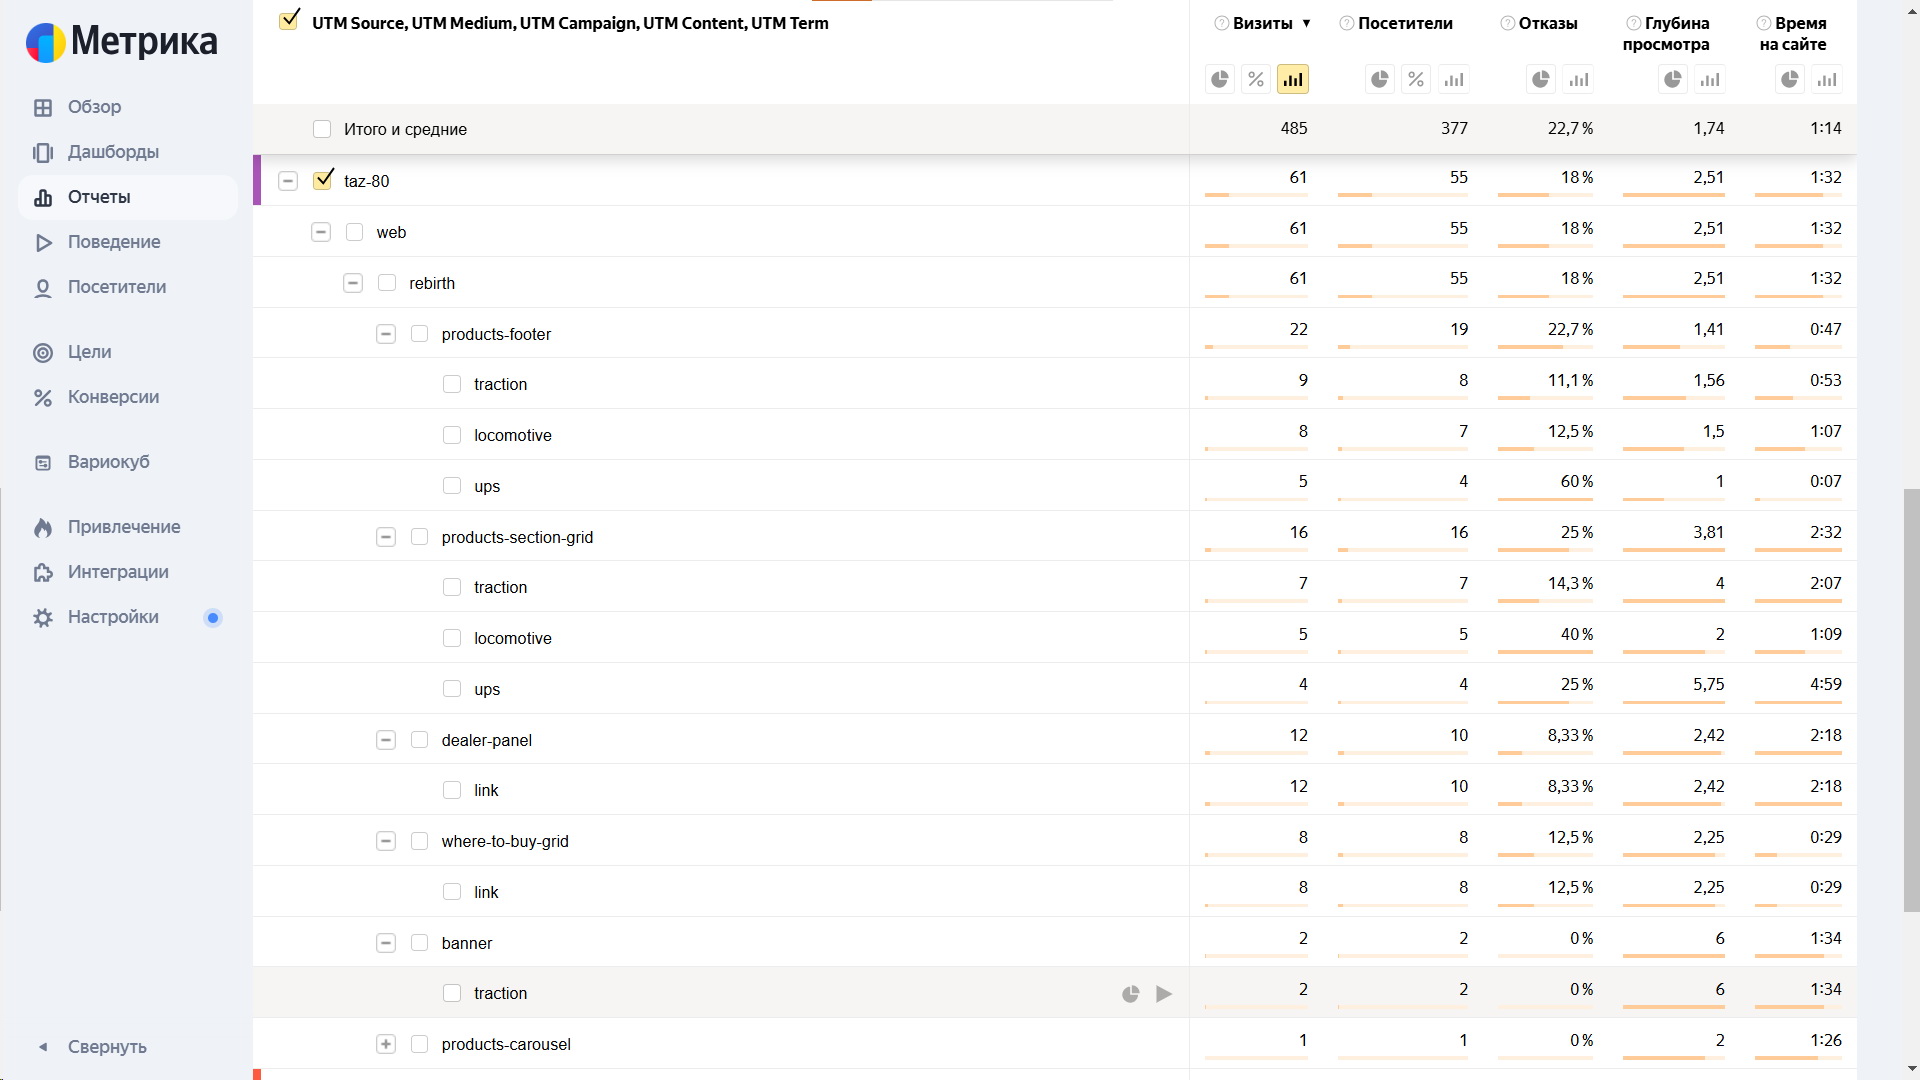Click bar chart icon under Посетители
Screen dimensions: 1920x1080
point(1453,80)
